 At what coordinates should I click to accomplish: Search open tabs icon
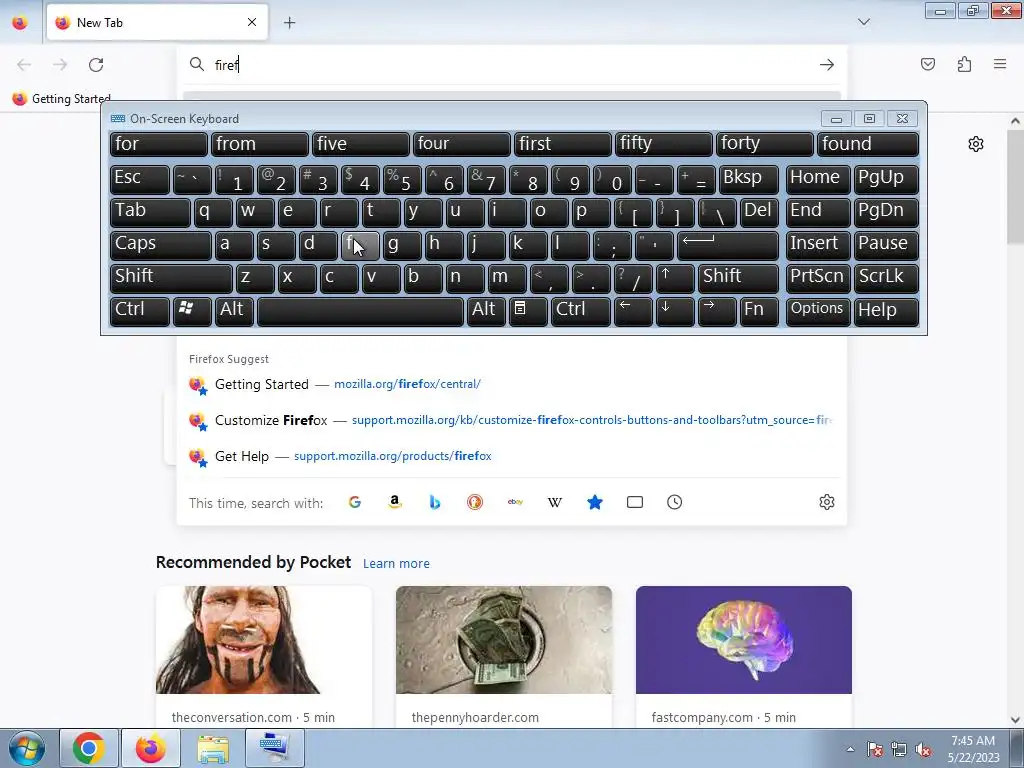pyautogui.click(x=635, y=502)
